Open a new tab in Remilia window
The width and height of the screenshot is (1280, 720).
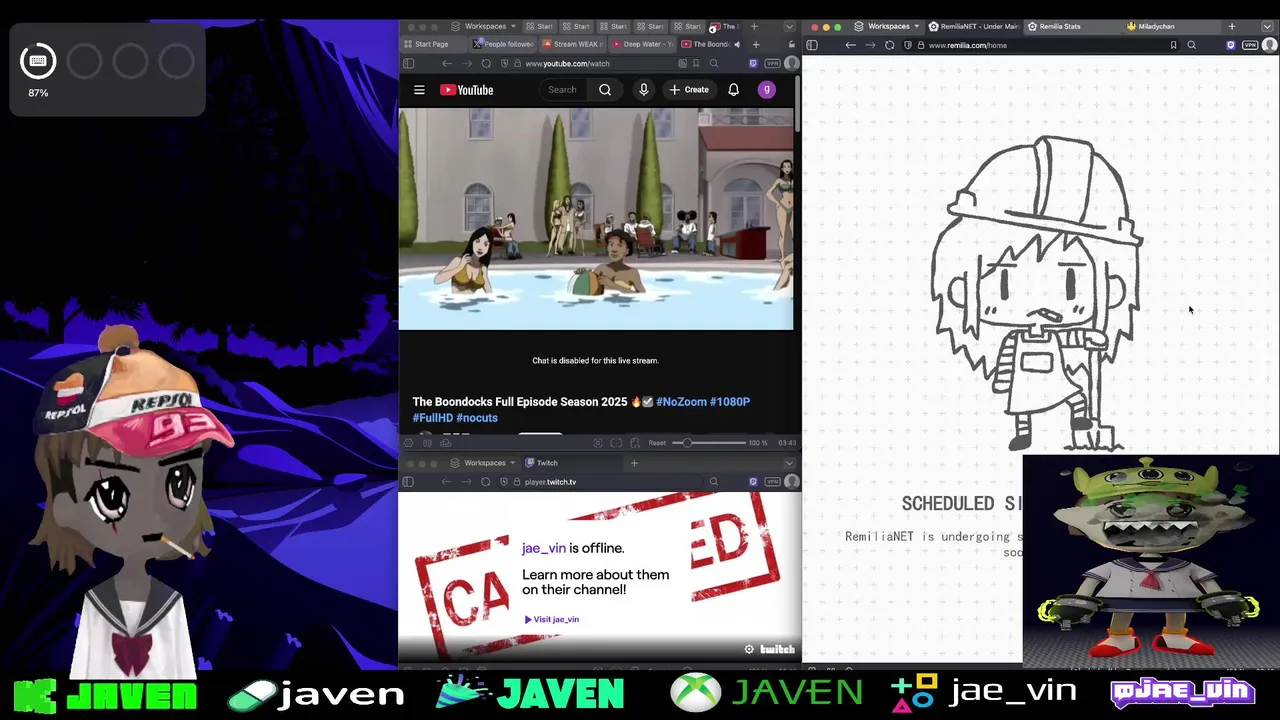click(1232, 26)
